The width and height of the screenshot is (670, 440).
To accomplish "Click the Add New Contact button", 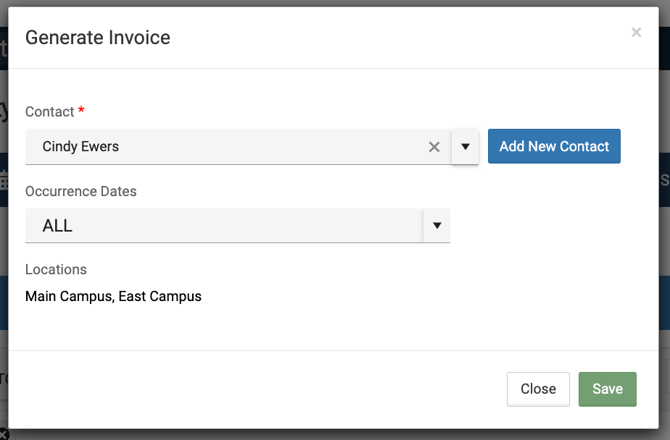I will [x=554, y=146].
